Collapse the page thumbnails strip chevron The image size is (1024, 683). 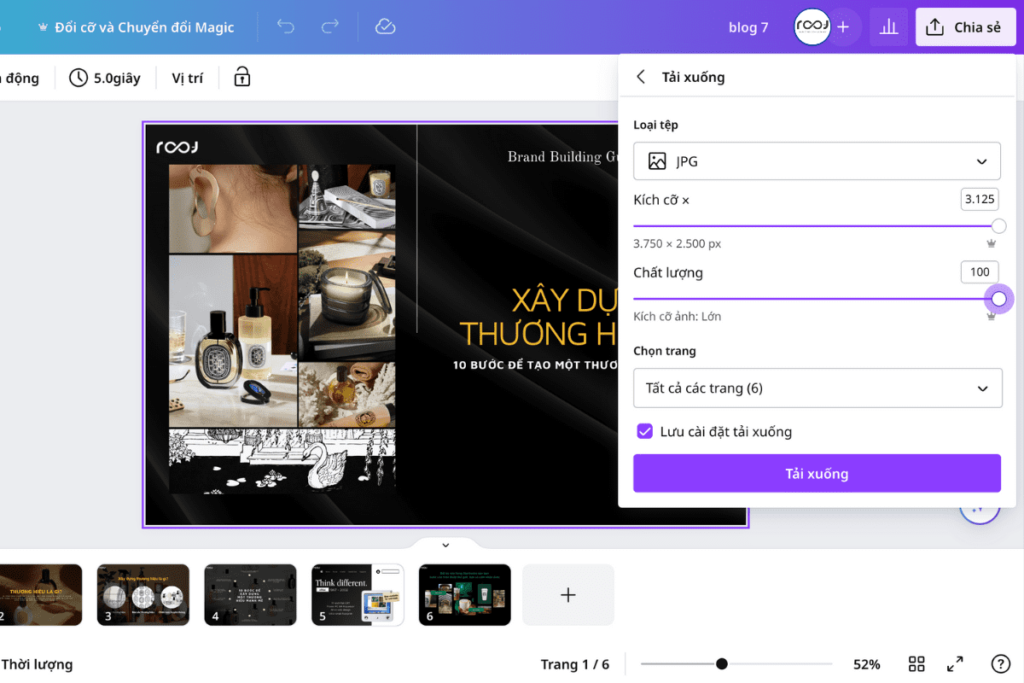pos(445,545)
